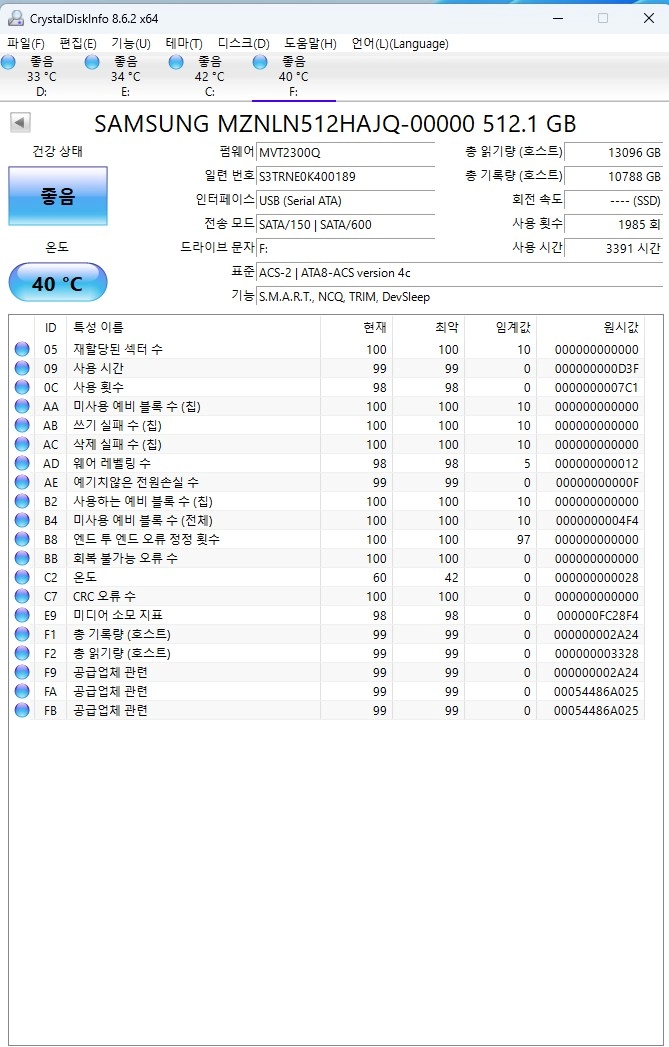
Task: Click the firmware field MVT2300Q
Action: (x=345, y=152)
